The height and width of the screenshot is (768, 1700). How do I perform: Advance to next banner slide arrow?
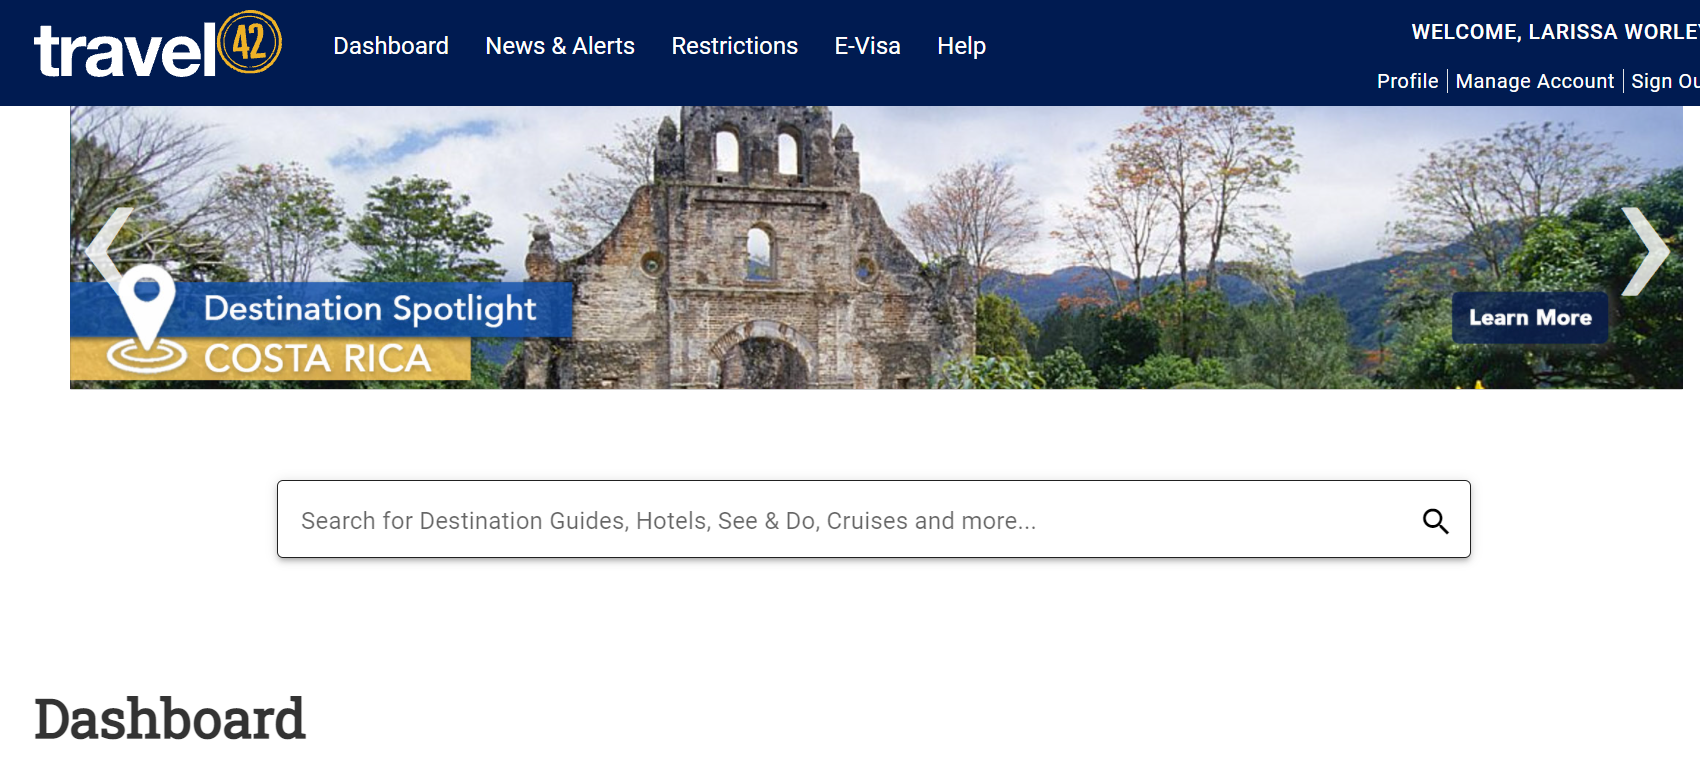[1643, 251]
